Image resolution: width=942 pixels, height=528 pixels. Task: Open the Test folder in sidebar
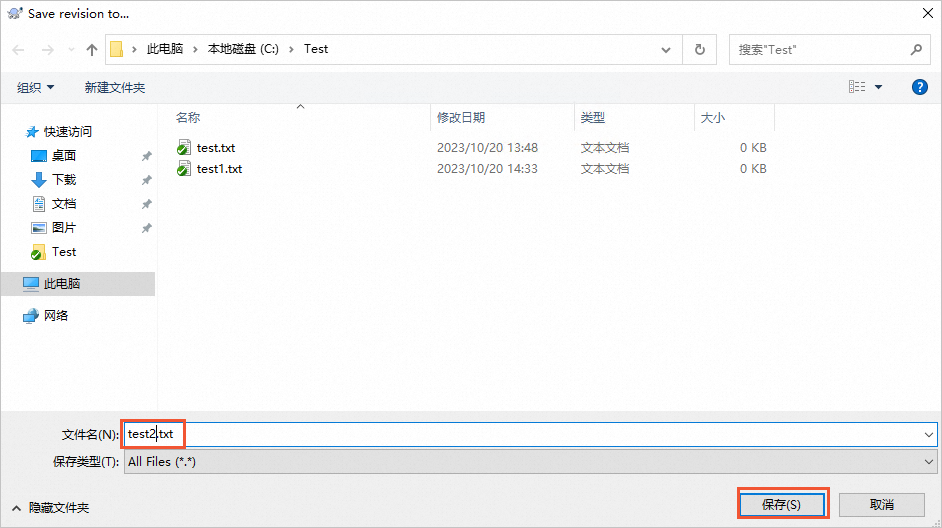coord(64,252)
